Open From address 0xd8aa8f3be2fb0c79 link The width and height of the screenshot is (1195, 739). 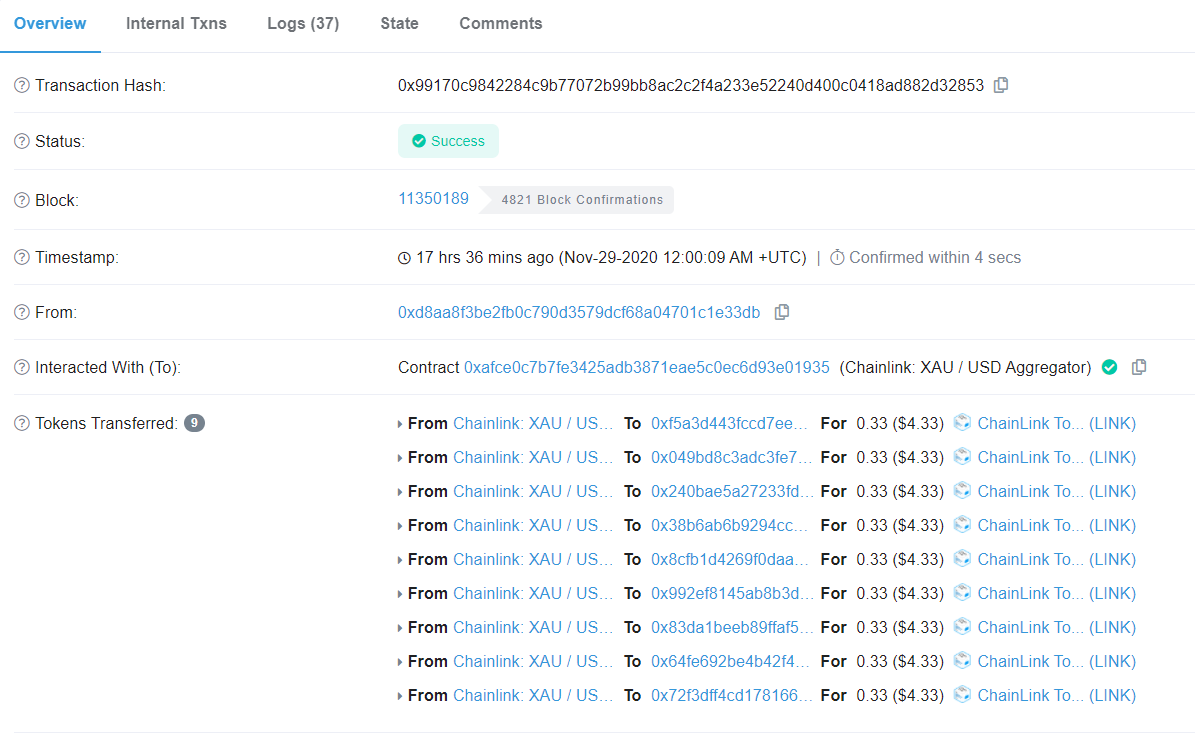[x=578, y=312]
